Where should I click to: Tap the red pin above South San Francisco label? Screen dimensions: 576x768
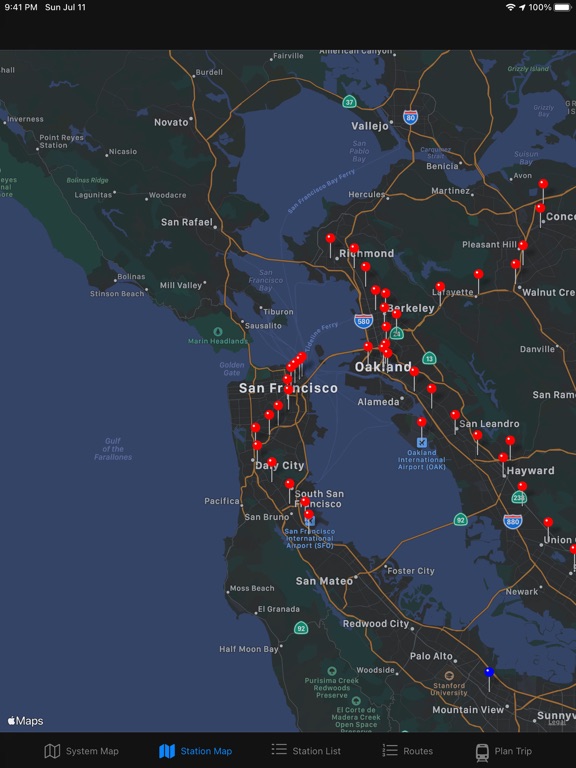click(x=289, y=484)
